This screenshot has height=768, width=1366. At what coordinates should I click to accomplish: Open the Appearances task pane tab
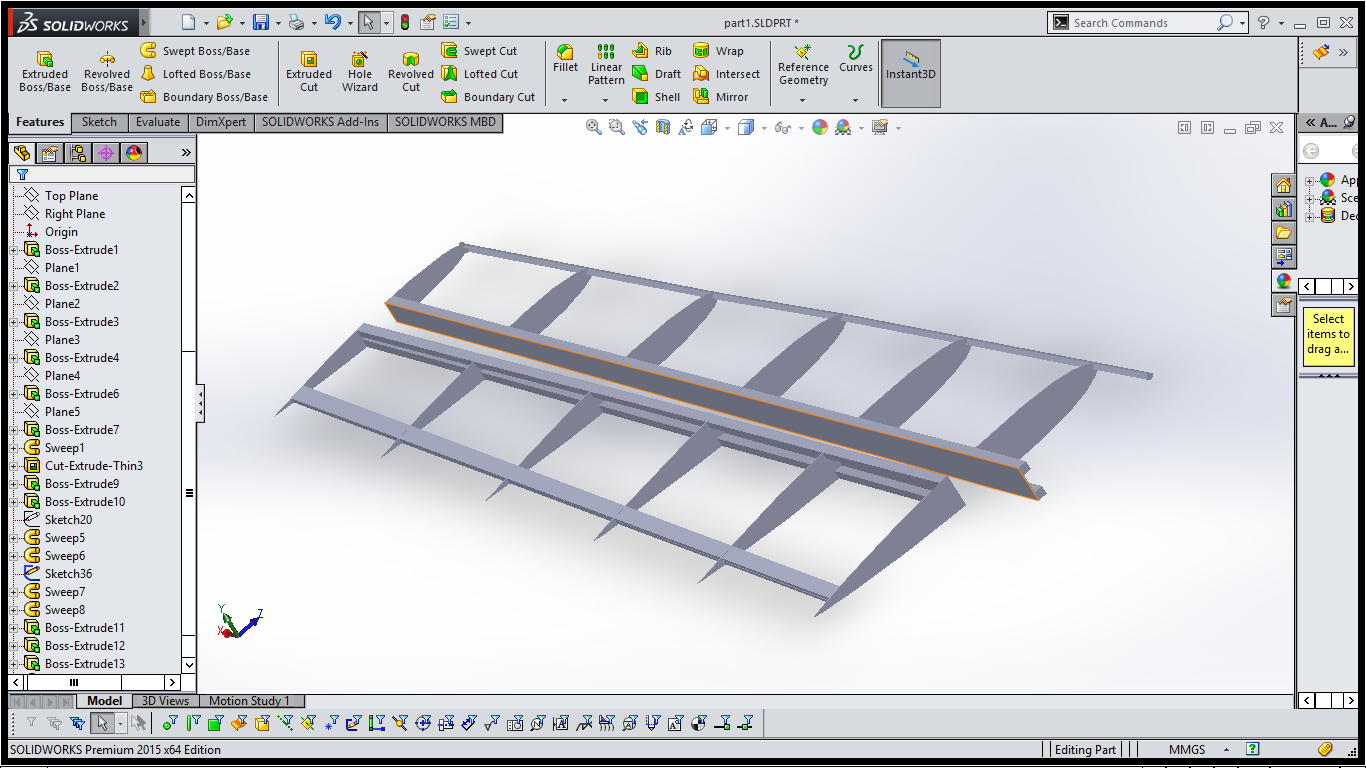[x=1284, y=282]
